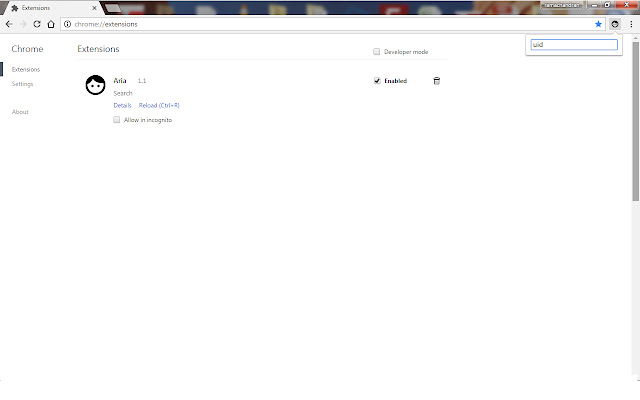
Task: Select the Extensions tab in tab strip
Action: tap(53, 8)
